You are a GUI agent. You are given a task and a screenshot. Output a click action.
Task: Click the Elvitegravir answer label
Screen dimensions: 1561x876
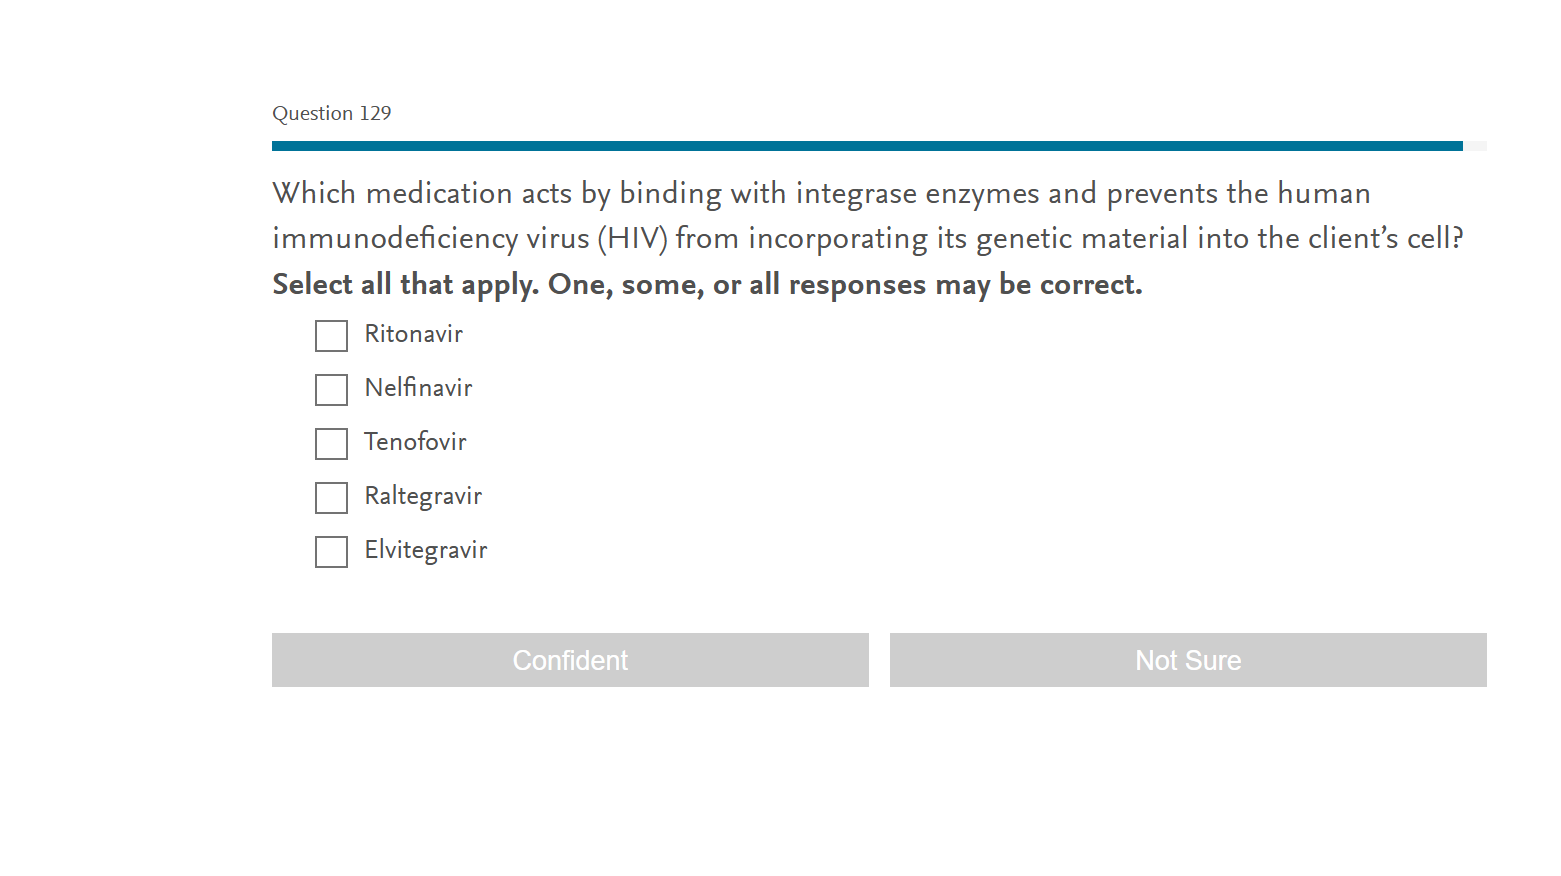[426, 550]
